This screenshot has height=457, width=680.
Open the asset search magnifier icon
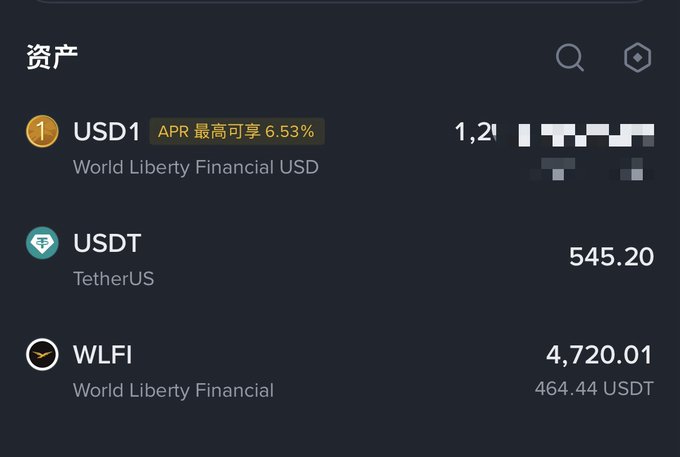[570, 58]
